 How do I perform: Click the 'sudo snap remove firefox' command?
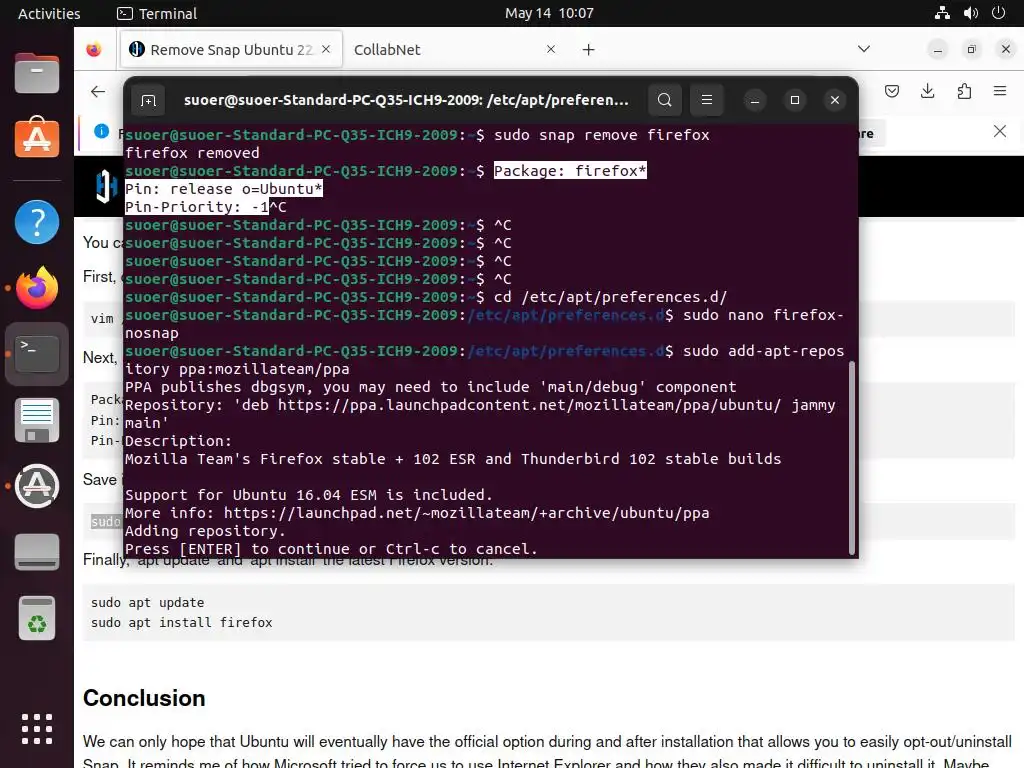point(601,135)
